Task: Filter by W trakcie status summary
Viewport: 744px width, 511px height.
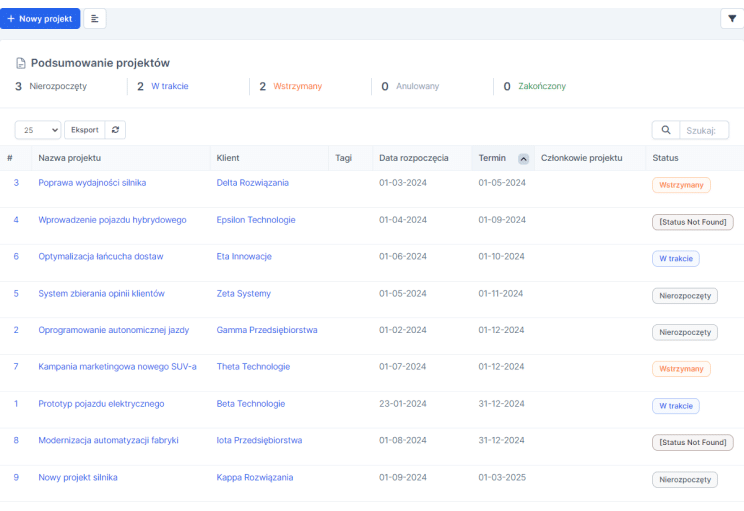Action: pyautogui.click(x=169, y=87)
